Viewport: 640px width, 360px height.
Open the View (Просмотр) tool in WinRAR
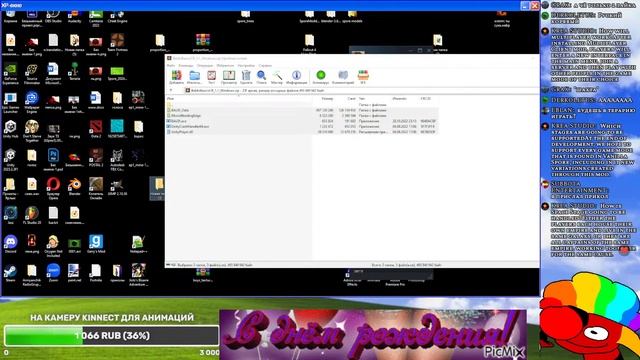click(229, 77)
